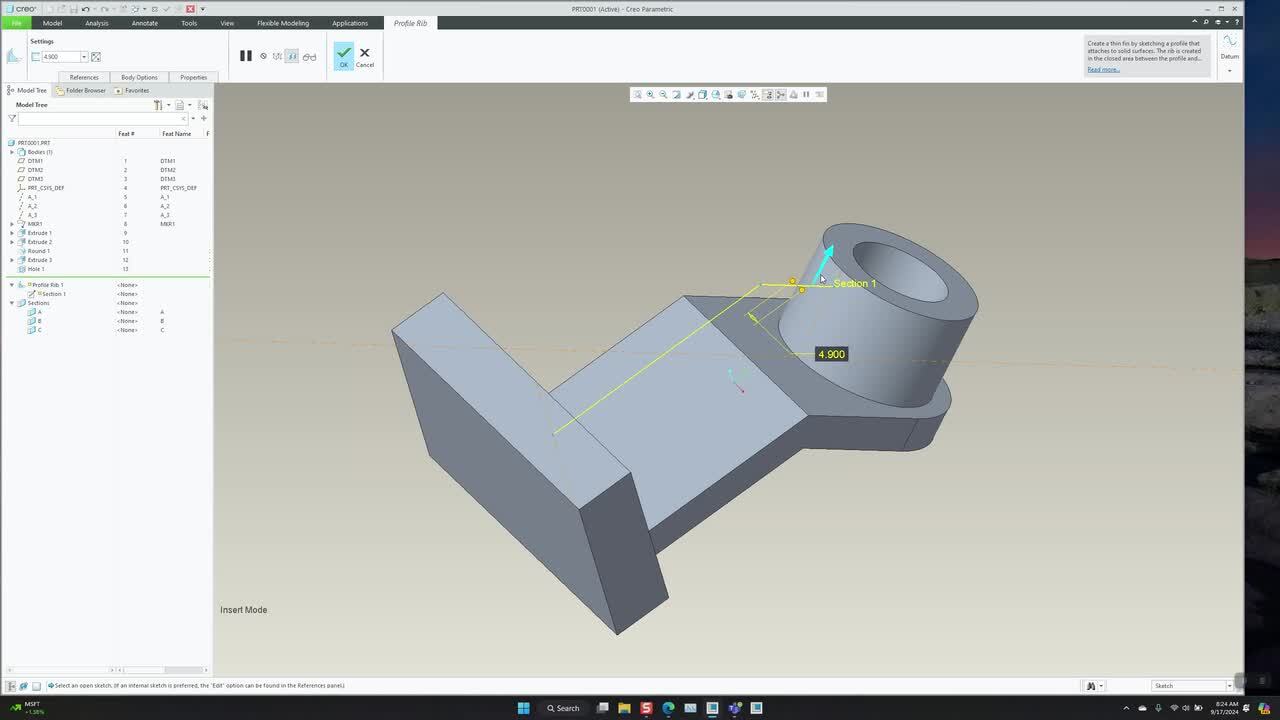Click the filter funnel icon in Model Tree
Screen dimensions: 1280x720
coord(12,119)
